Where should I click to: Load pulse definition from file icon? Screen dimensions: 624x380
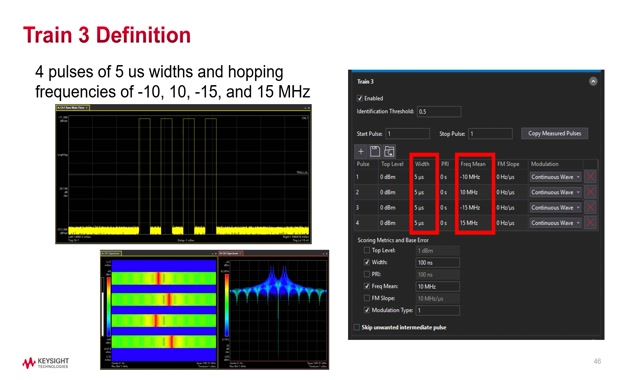[389, 152]
